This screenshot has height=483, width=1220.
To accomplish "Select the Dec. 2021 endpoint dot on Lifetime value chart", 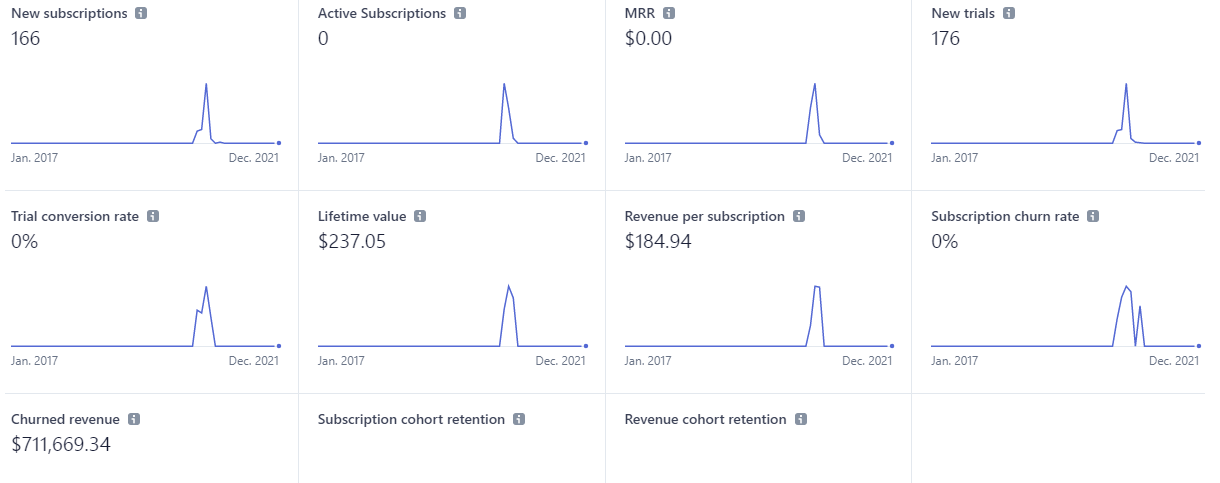I will click(585, 346).
